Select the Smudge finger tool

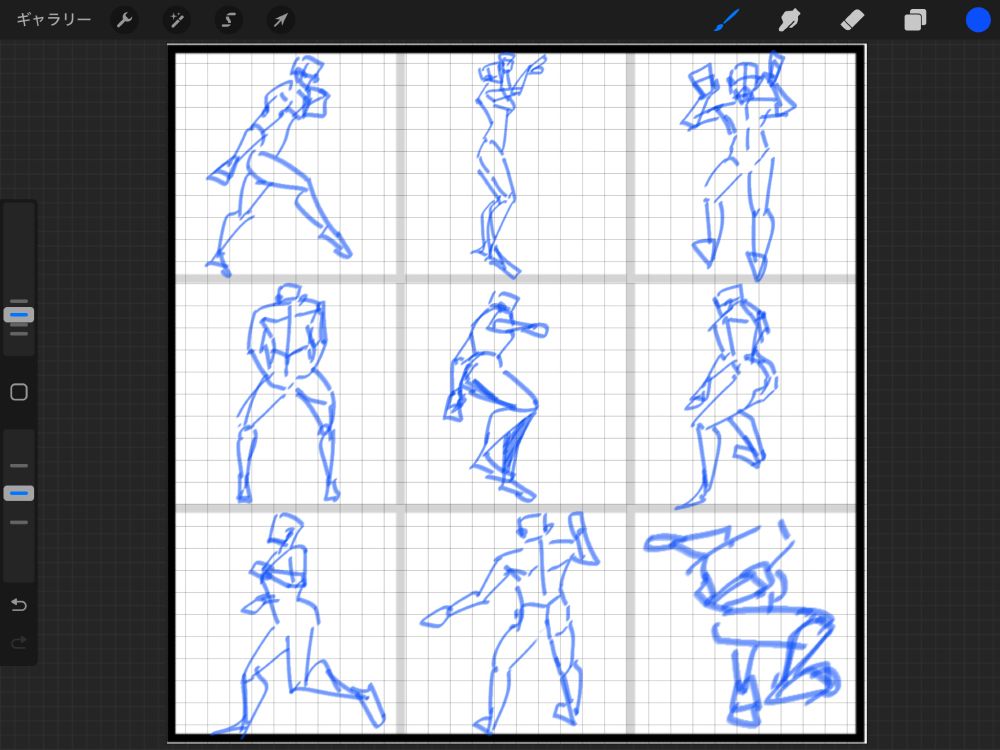coord(789,20)
